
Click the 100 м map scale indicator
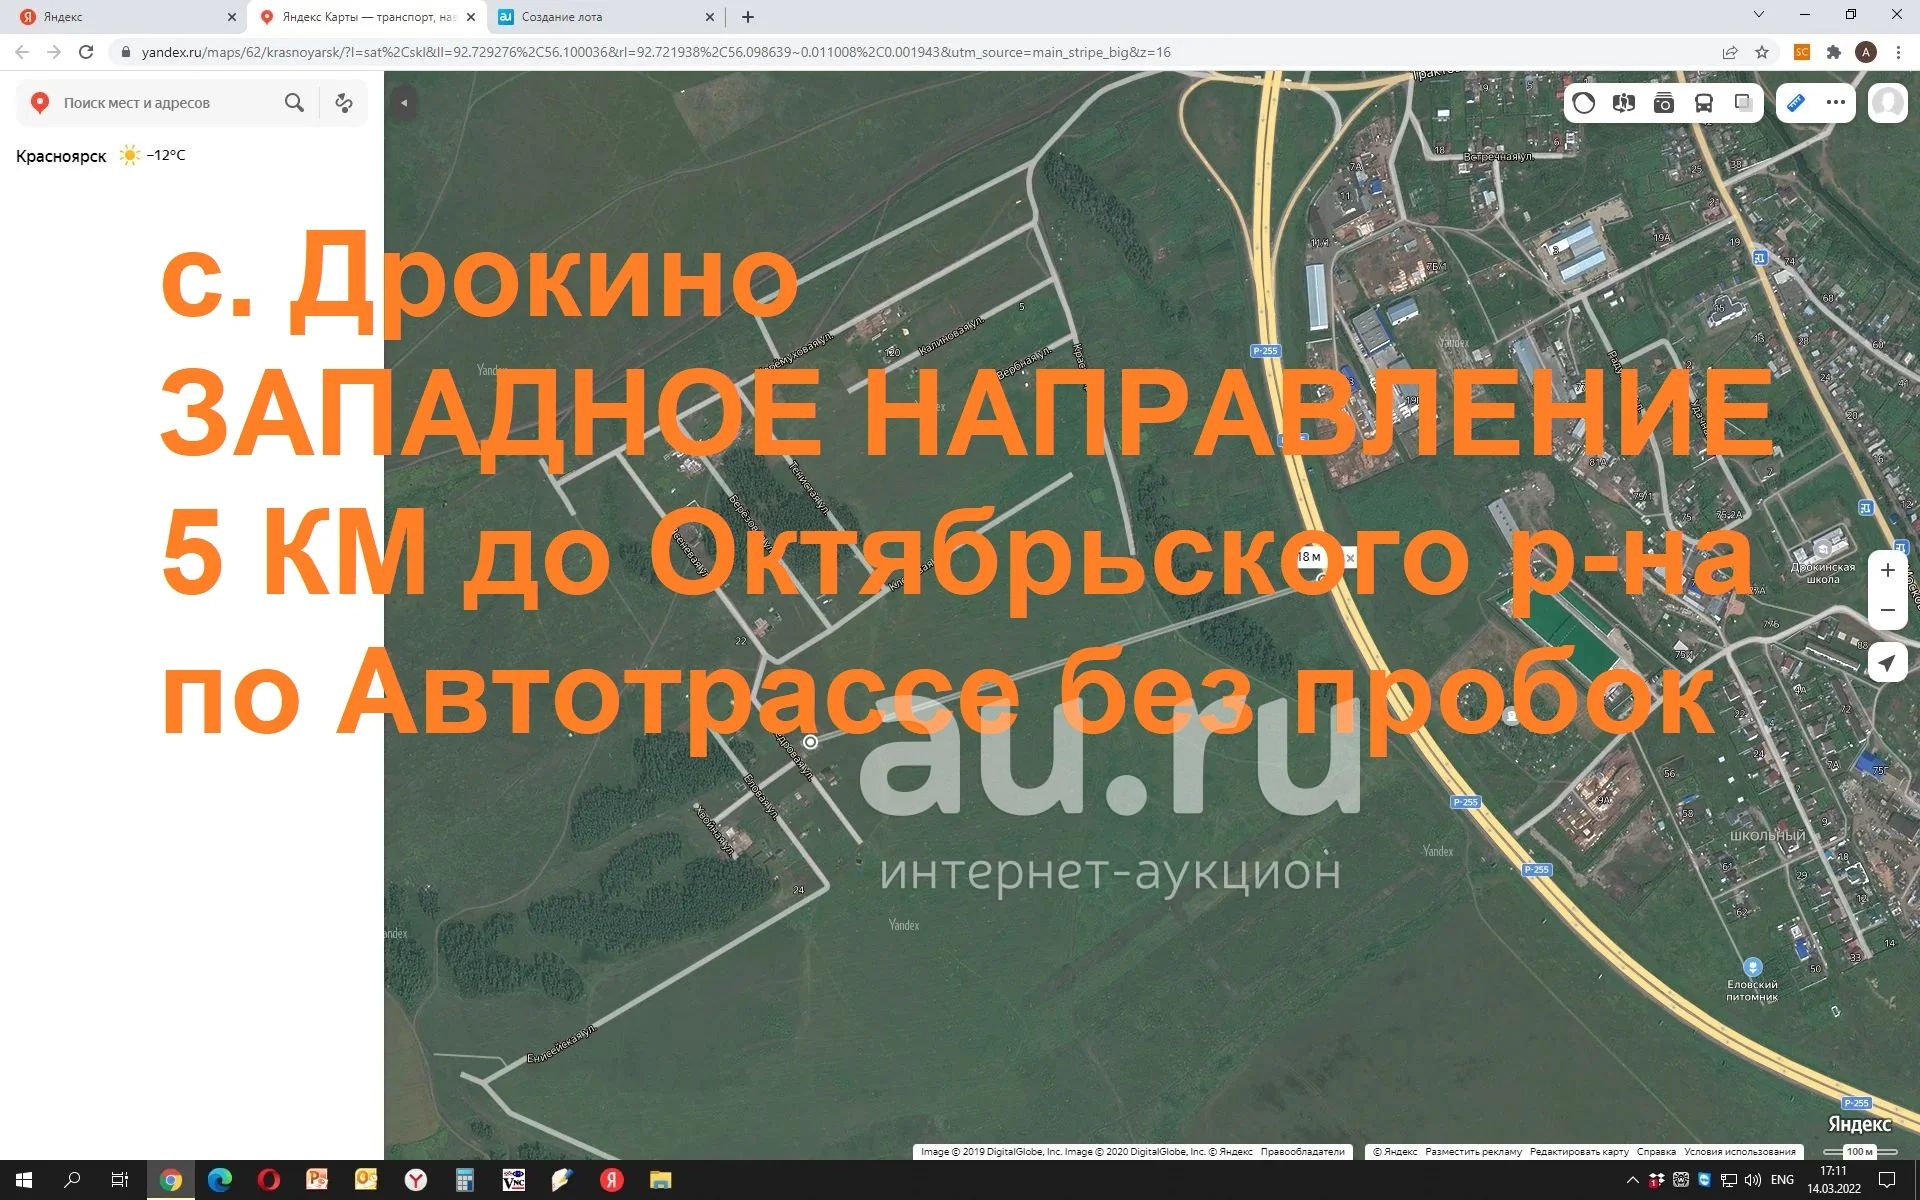tap(1860, 1152)
